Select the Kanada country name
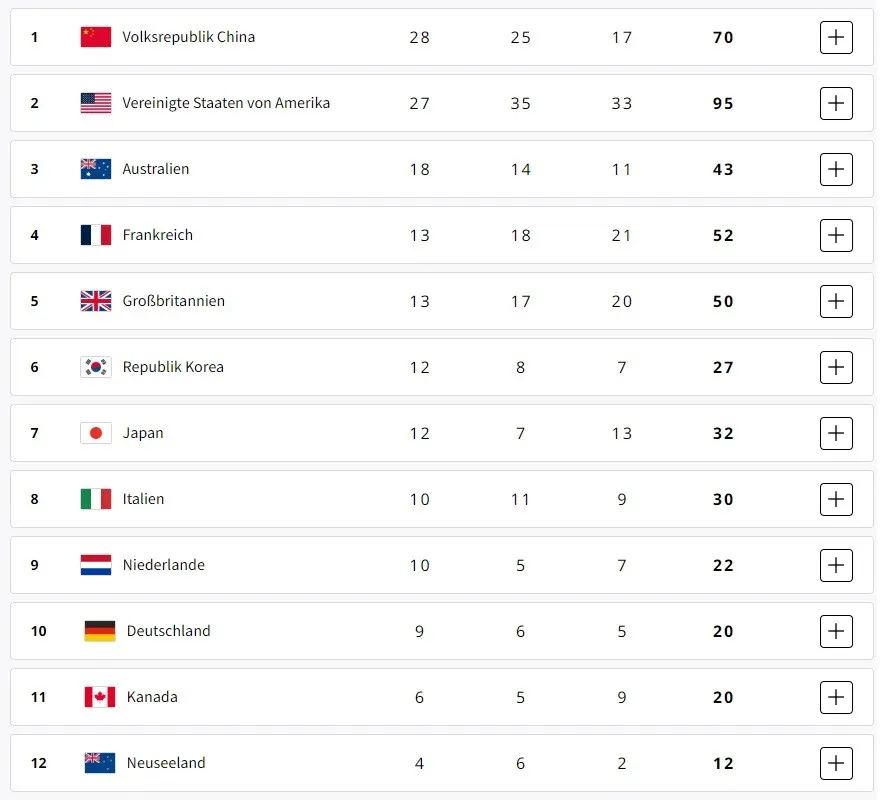The height and width of the screenshot is (800, 888). tap(152, 697)
